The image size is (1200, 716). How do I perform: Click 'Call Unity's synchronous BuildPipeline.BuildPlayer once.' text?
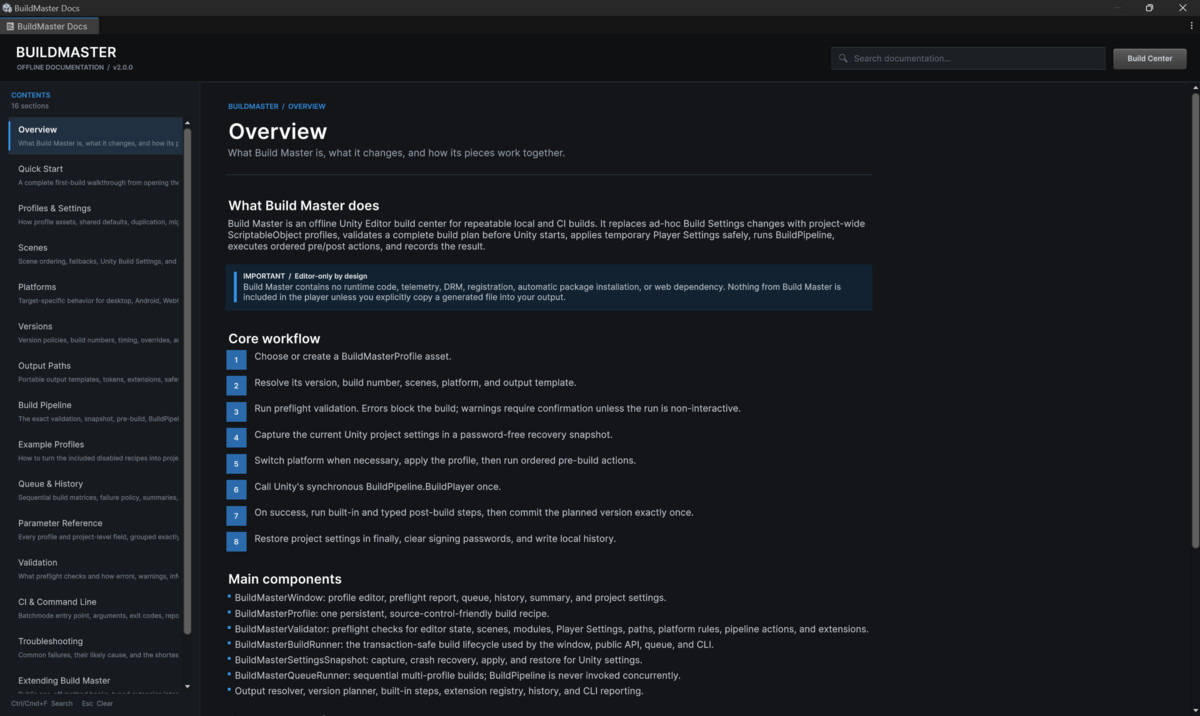point(378,487)
